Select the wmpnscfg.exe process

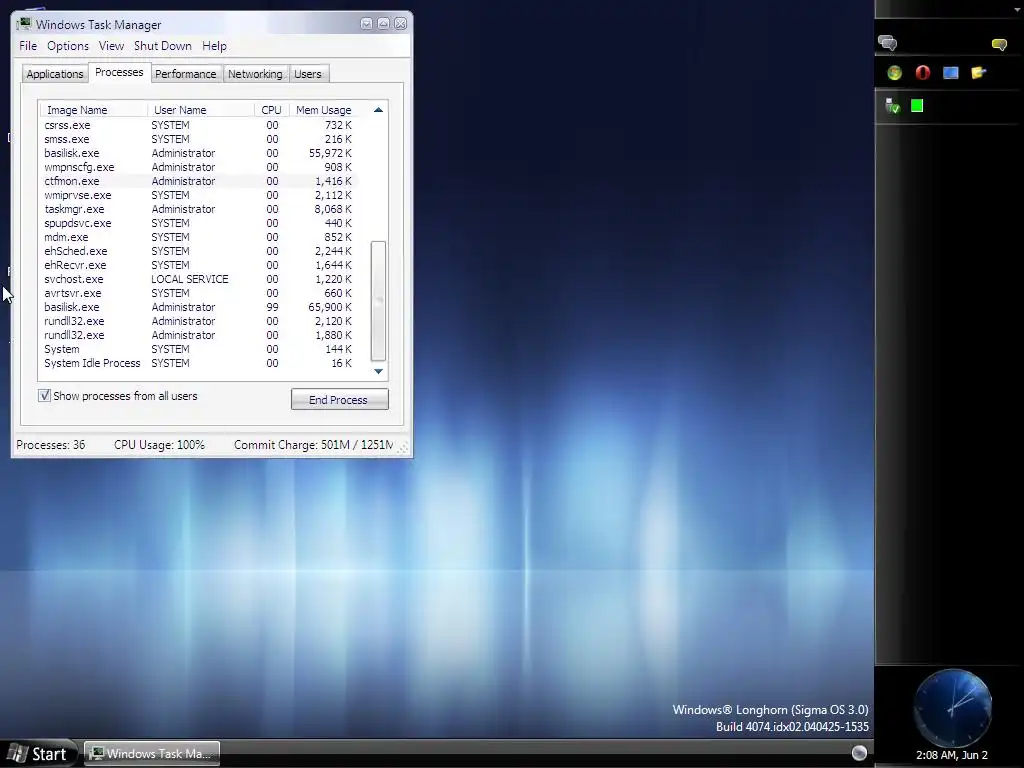coord(199,167)
